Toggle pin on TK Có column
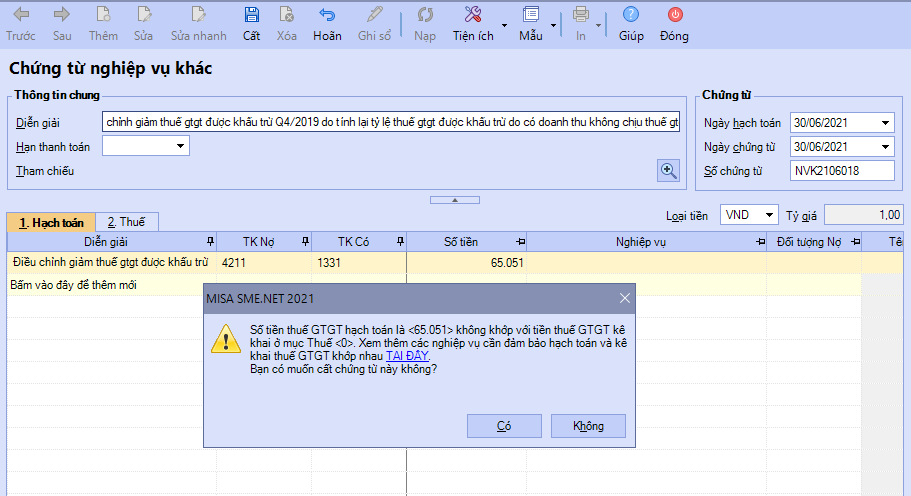Screen dimensions: 911x496 point(399,241)
